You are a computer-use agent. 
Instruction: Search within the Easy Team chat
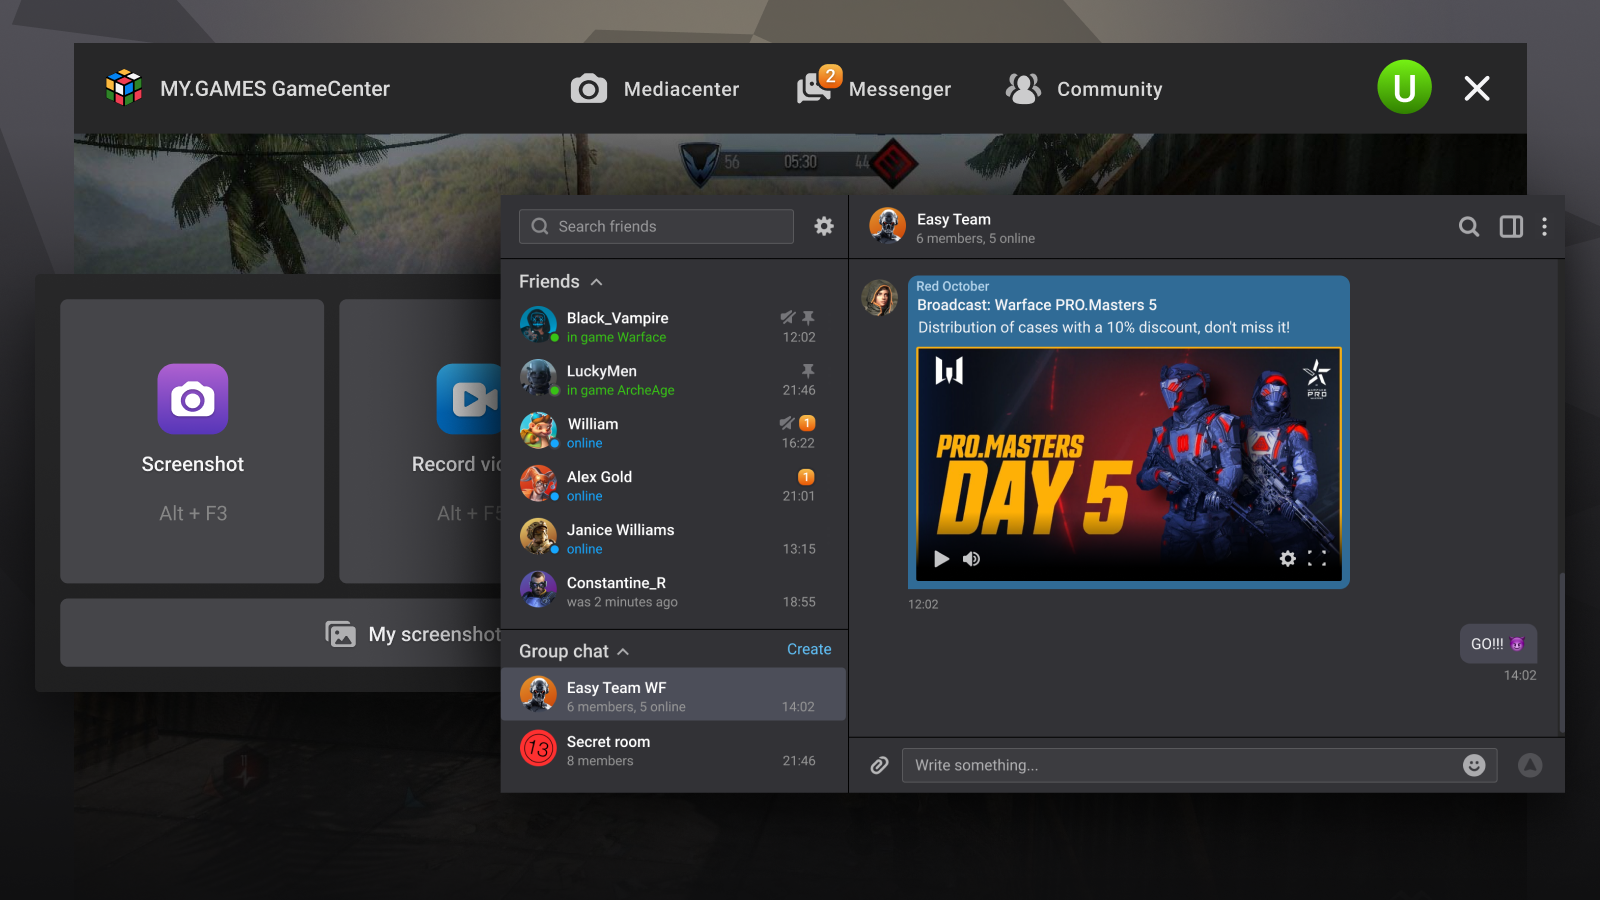1469,227
